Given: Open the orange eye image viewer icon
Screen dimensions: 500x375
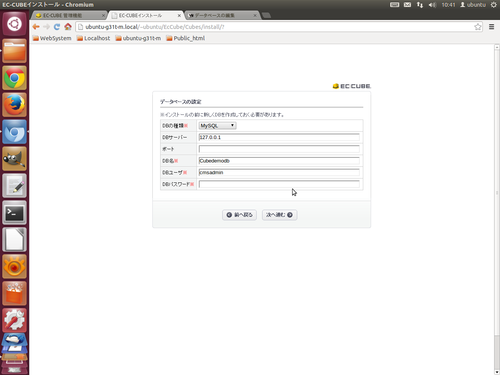Looking at the screenshot, I should [14, 267].
